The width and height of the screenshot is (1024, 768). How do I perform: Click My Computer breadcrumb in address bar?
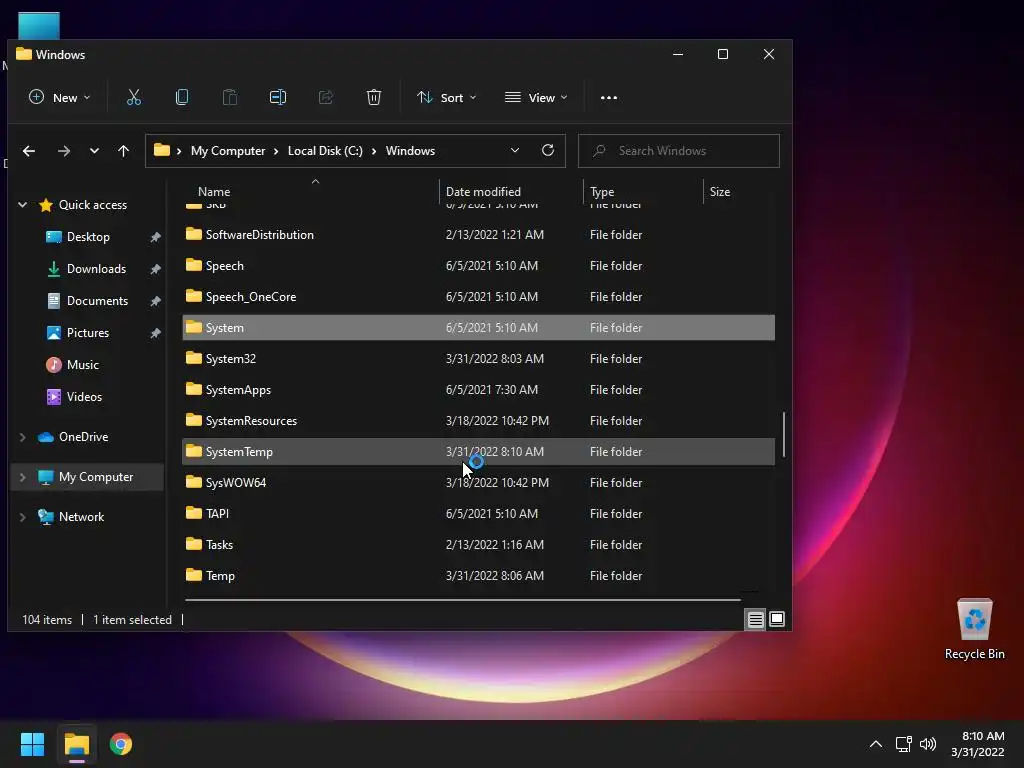click(x=228, y=151)
